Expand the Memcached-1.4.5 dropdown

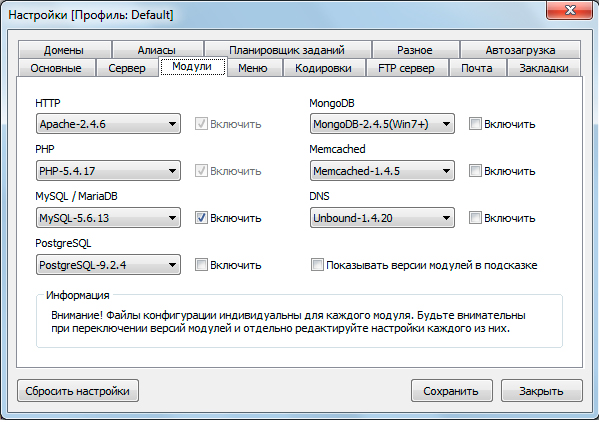click(x=382, y=171)
